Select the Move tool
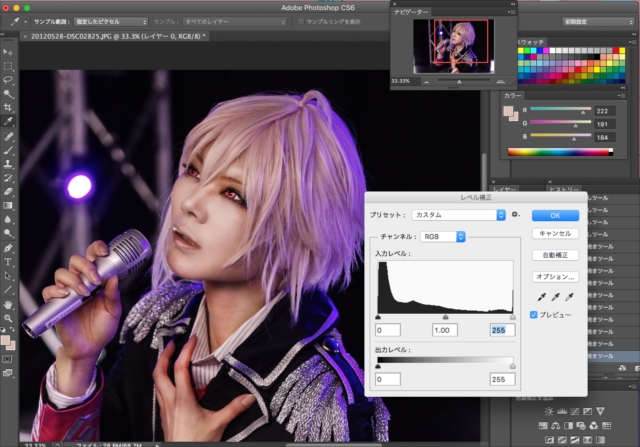The height and width of the screenshot is (447, 640). pos(8,52)
